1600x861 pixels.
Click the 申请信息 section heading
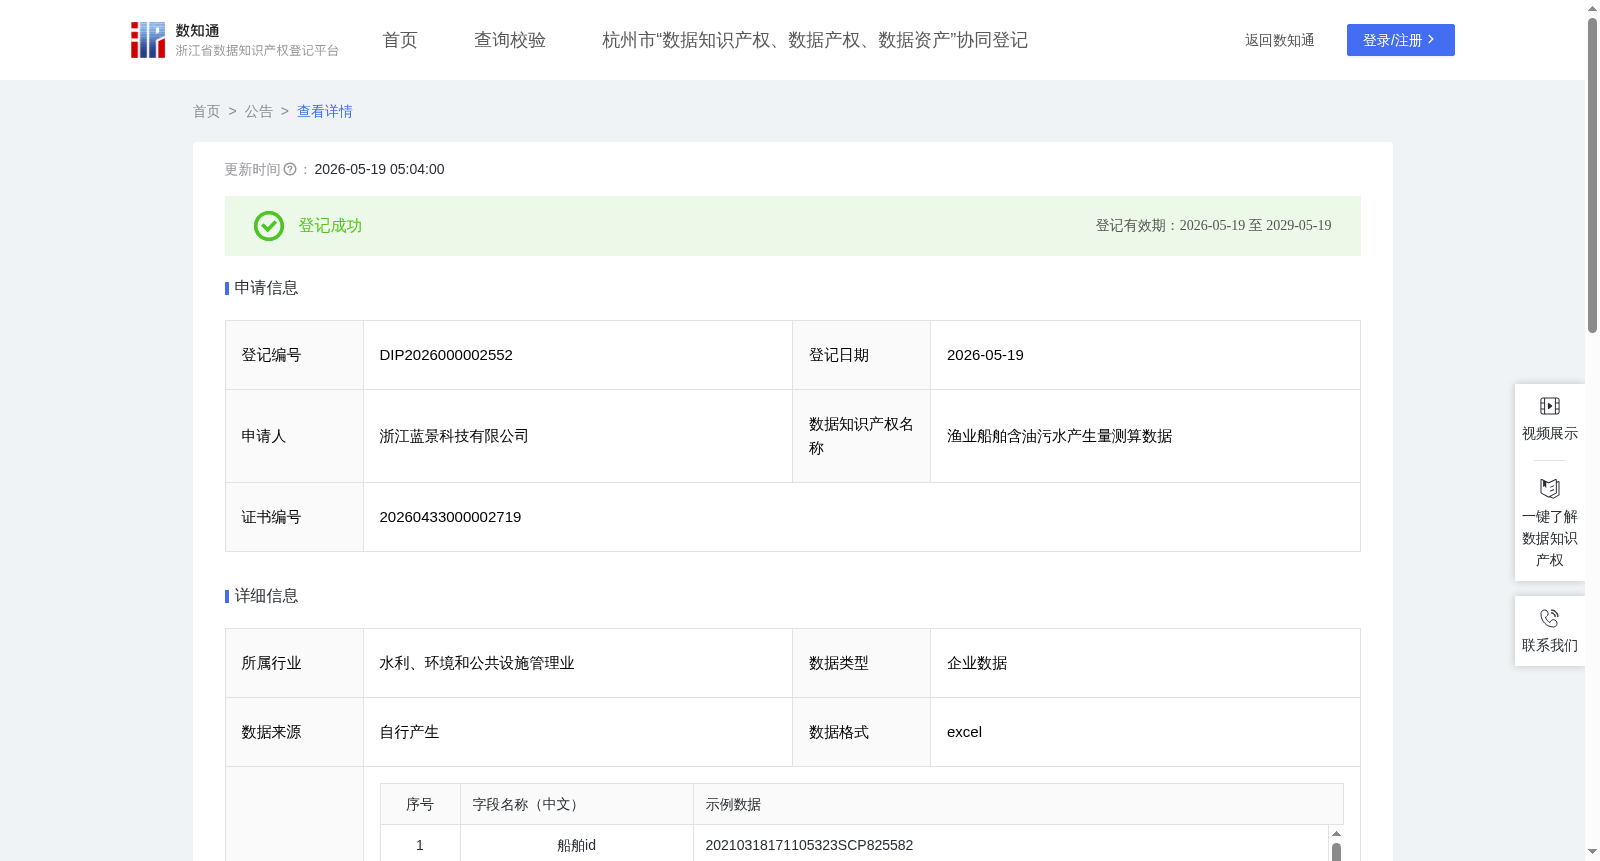click(x=266, y=288)
